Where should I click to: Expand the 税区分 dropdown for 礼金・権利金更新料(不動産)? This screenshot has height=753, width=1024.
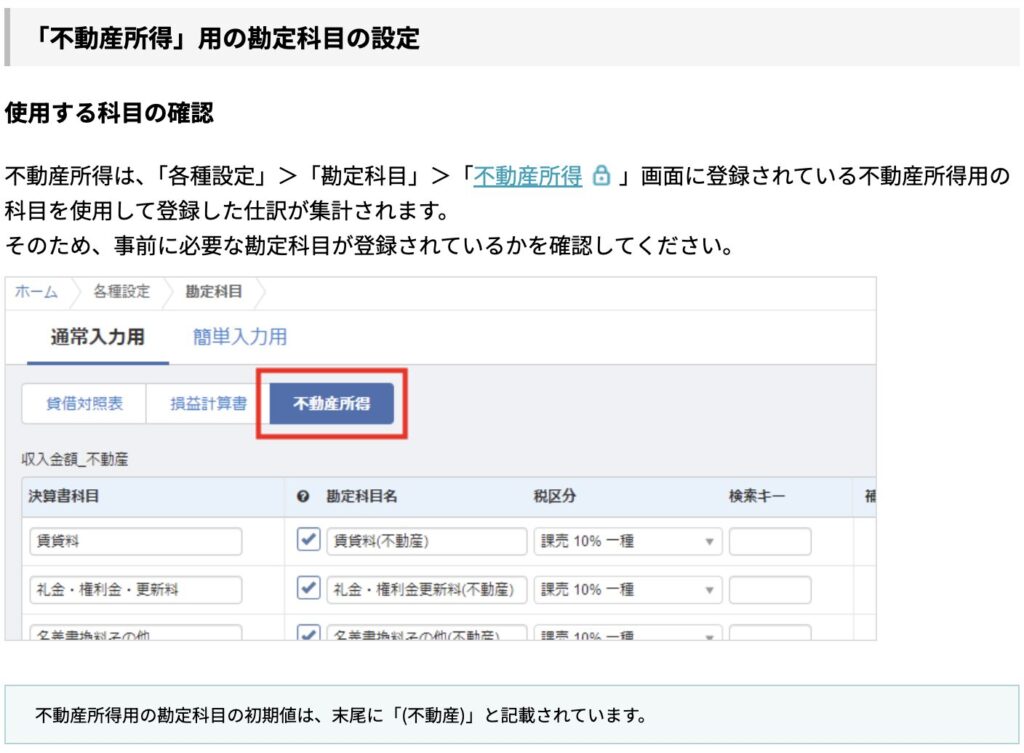tap(627, 590)
